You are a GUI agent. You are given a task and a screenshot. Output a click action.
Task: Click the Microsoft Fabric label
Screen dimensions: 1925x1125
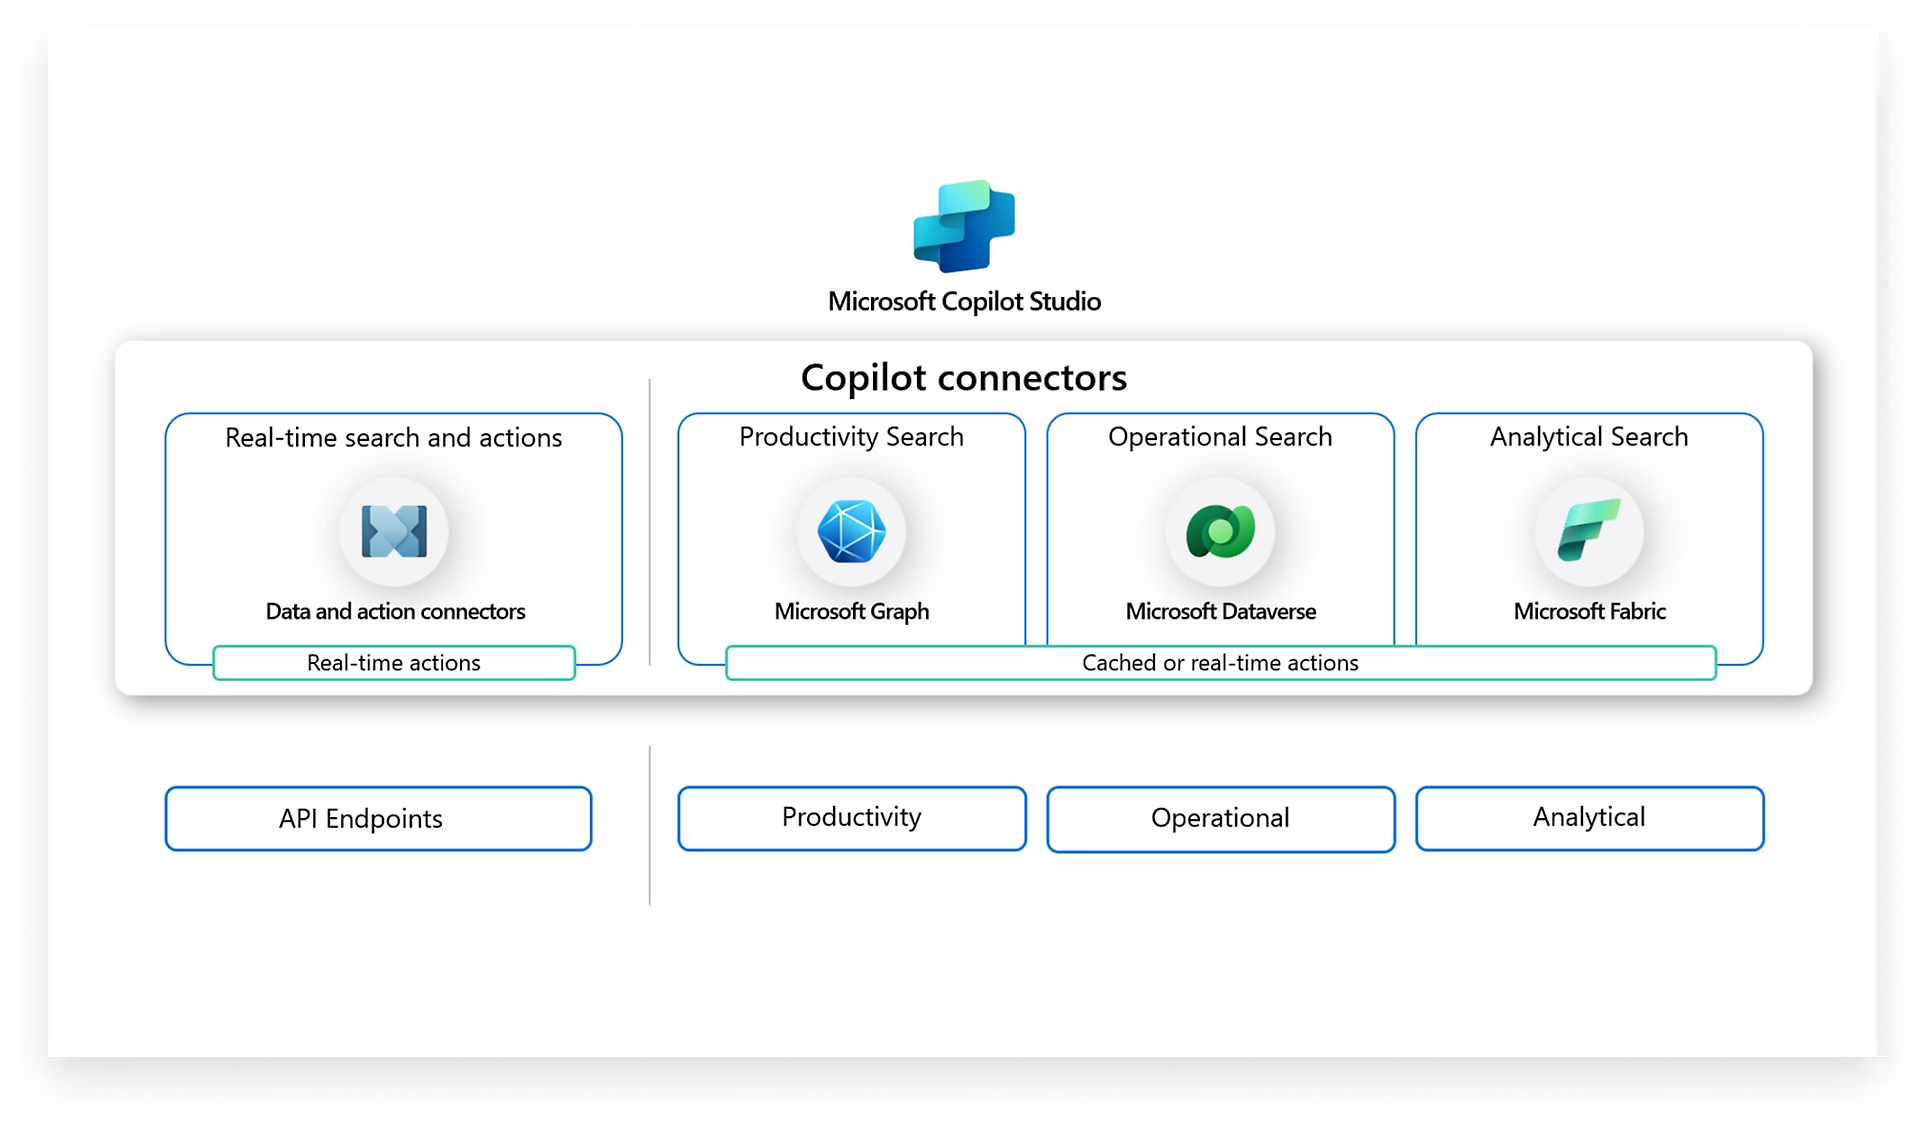[1590, 611]
